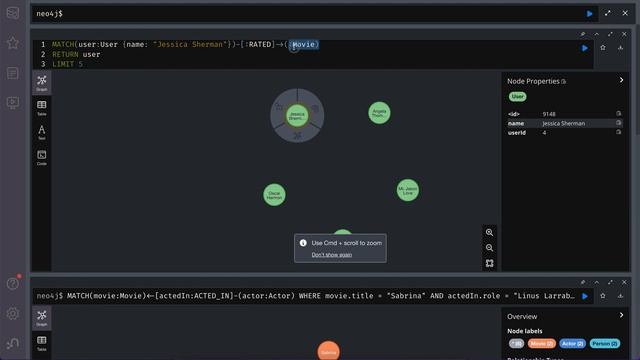640x360 pixels.
Task: Open browser settings gear icon
Action: point(13,313)
